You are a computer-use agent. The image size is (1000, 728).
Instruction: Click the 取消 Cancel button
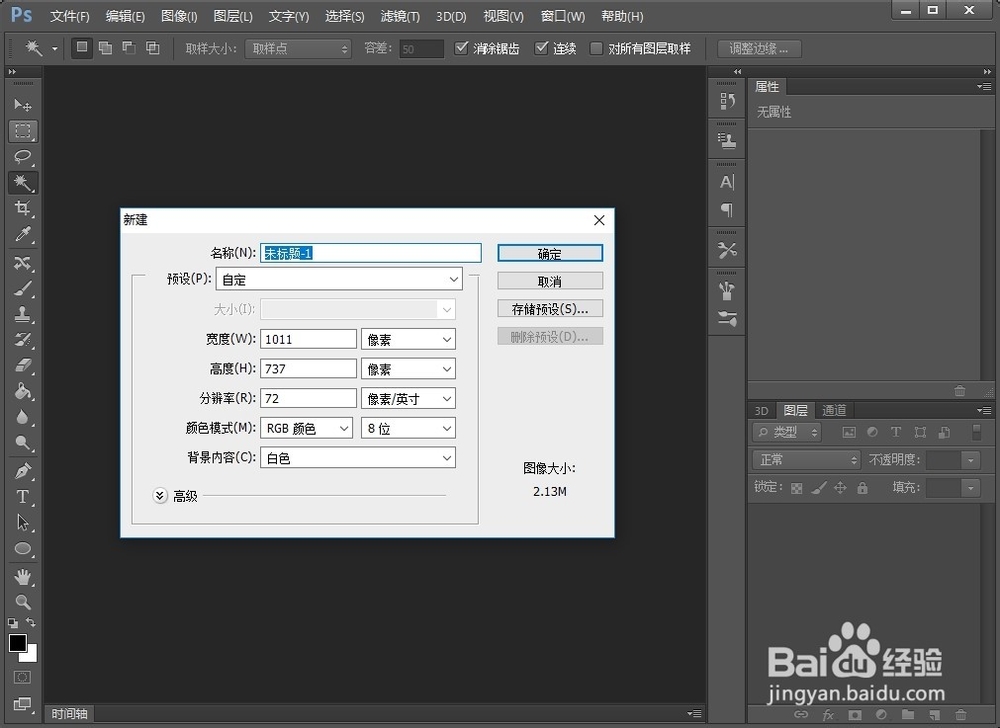click(x=550, y=281)
